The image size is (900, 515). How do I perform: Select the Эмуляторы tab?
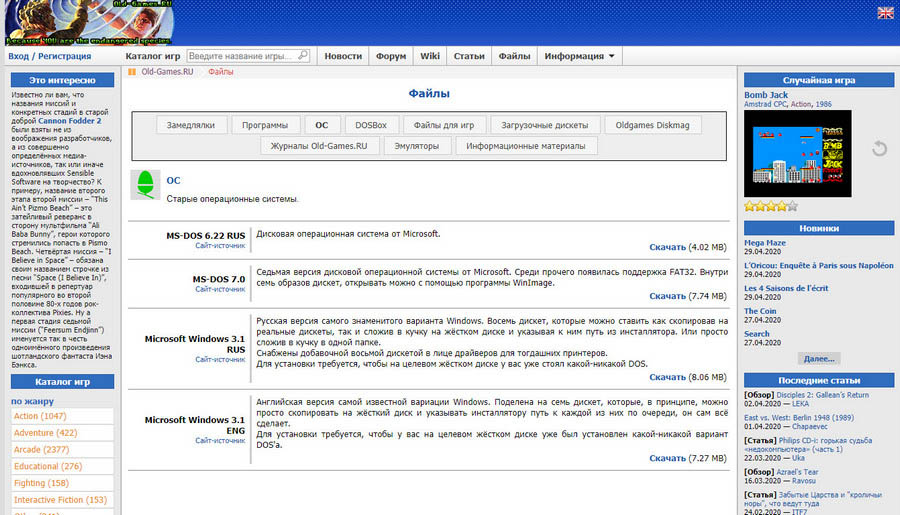[417, 146]
